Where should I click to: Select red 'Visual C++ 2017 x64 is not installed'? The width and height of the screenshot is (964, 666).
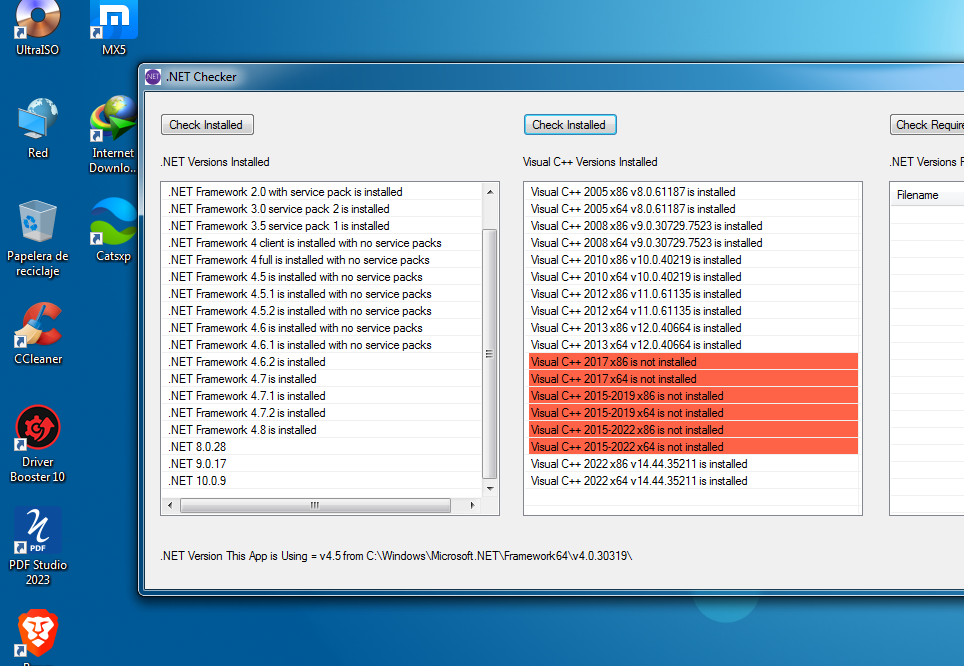pyautogui.click(x=693, y=379)
